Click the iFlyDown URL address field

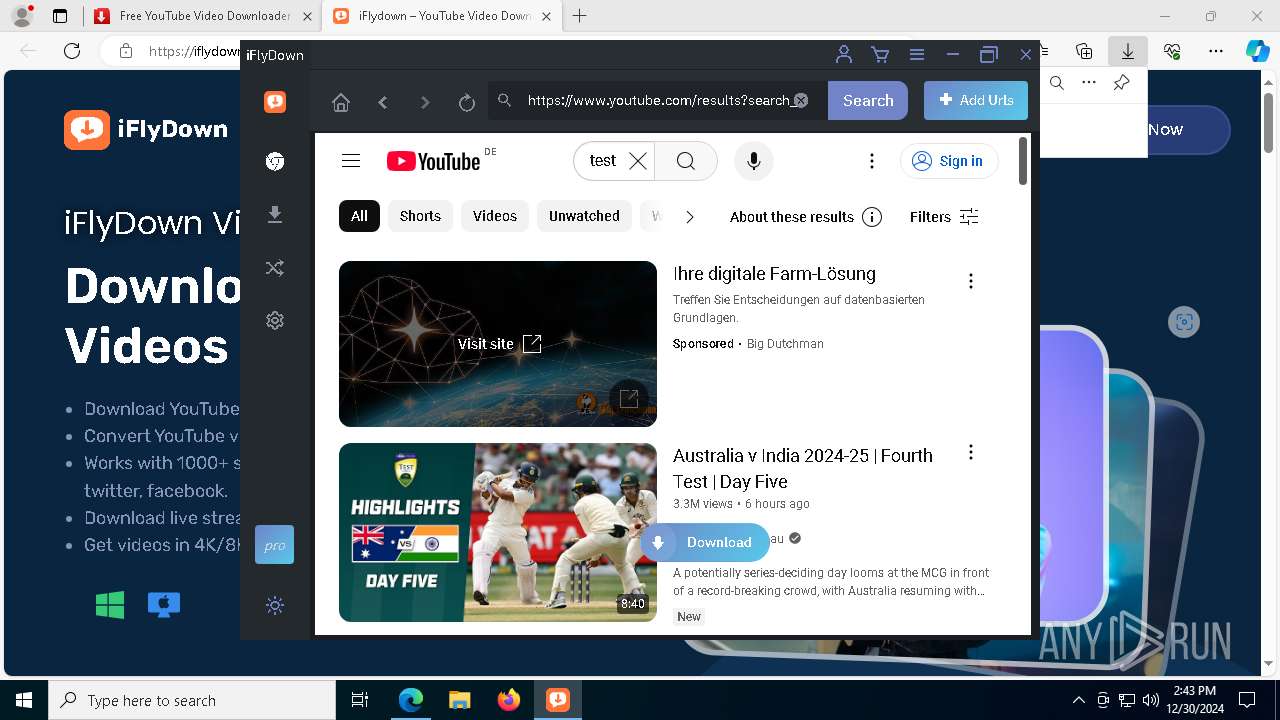658,100
